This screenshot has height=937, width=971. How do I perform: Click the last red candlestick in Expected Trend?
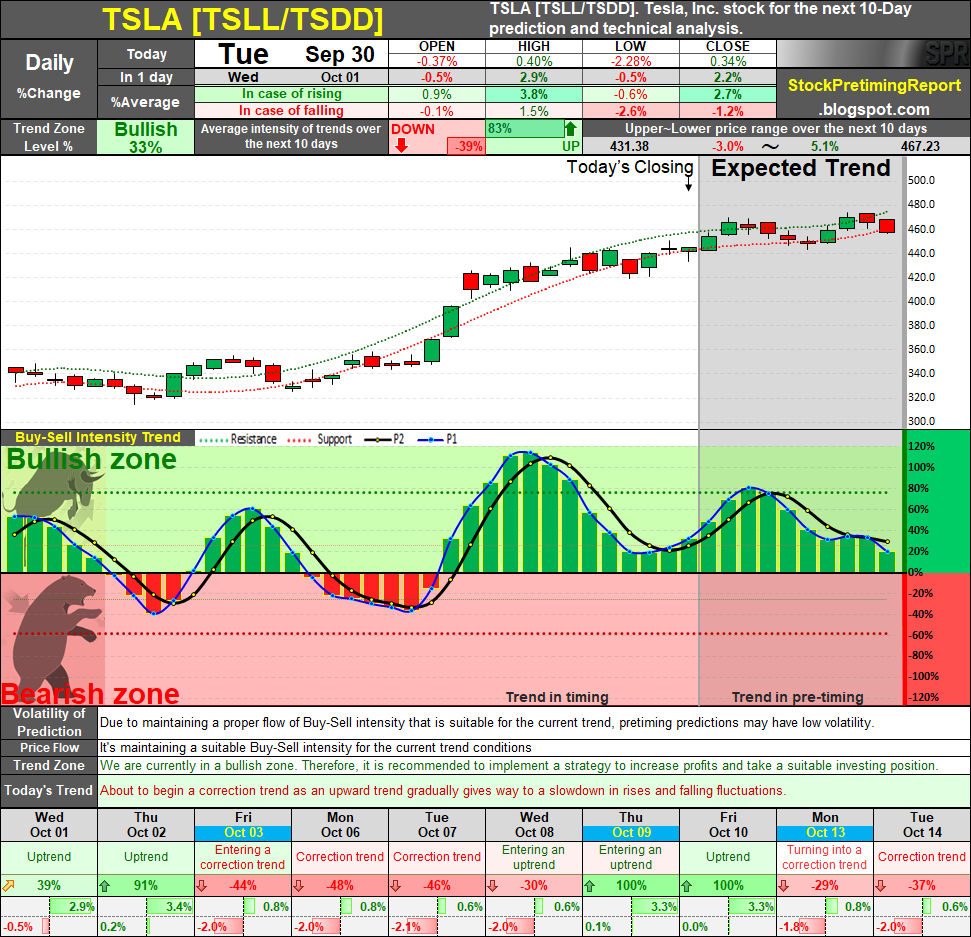point(887,226)
